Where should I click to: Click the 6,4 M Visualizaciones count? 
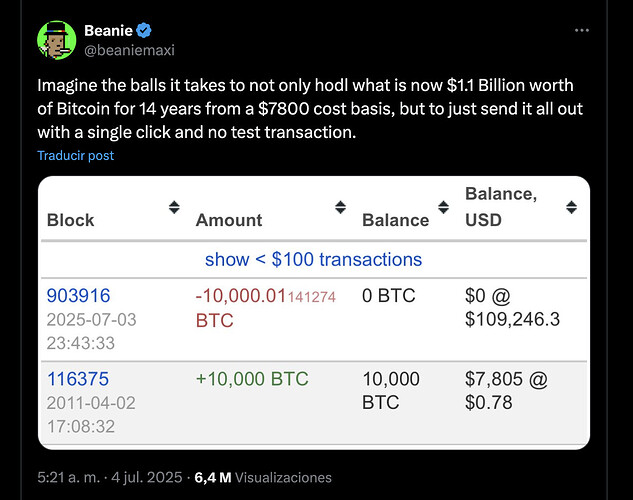263,477
